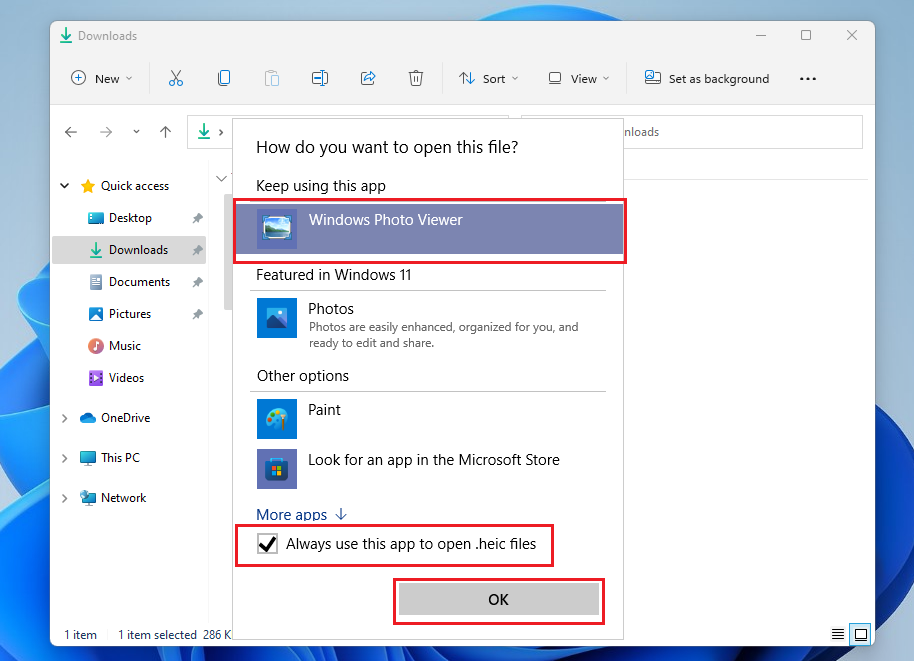Open the View dropdown menu
Image resolution: width=914 pixels, height=661 pixels.
coord(579,78)
